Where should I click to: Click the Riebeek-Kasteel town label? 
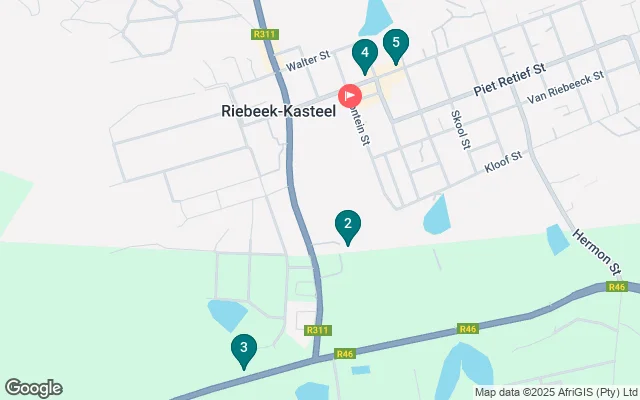(x=278, y=111)
